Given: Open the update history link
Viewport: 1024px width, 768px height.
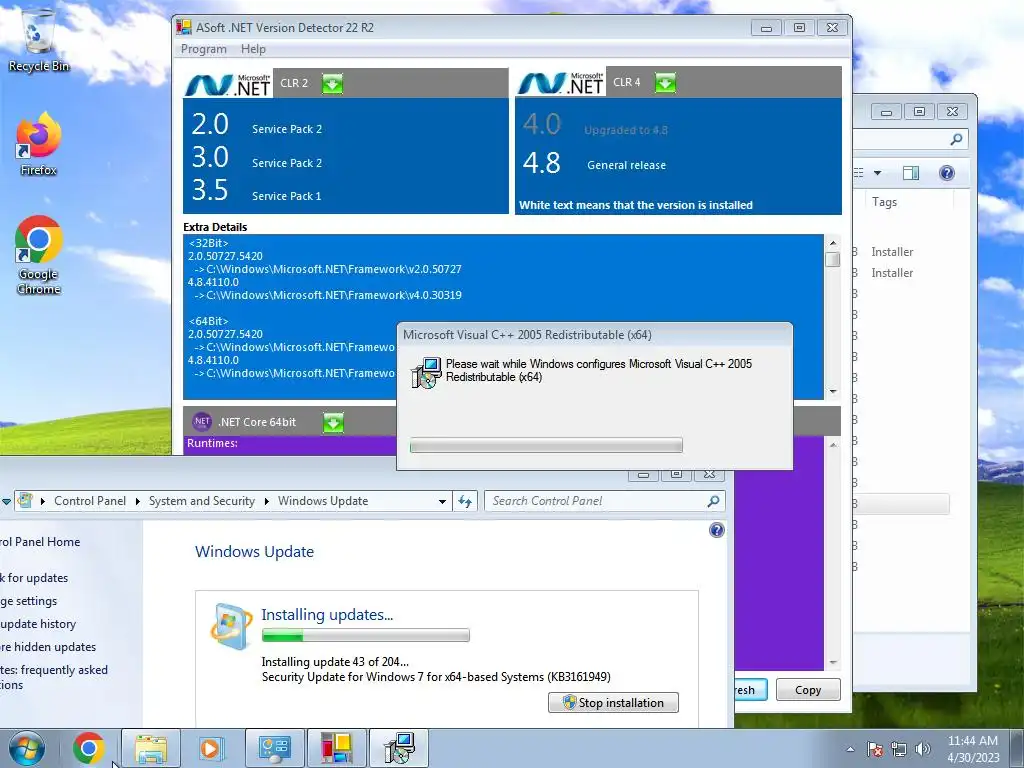Looking at the screenshot, I should tap(38, 624).
